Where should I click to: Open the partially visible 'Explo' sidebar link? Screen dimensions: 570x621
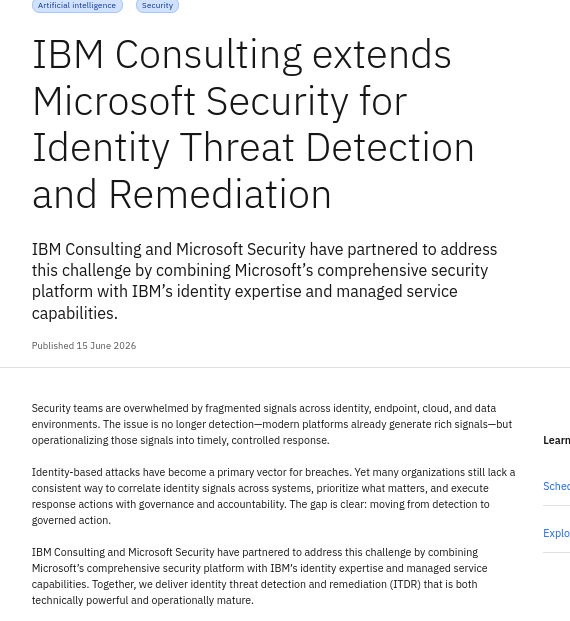[557, 533]
